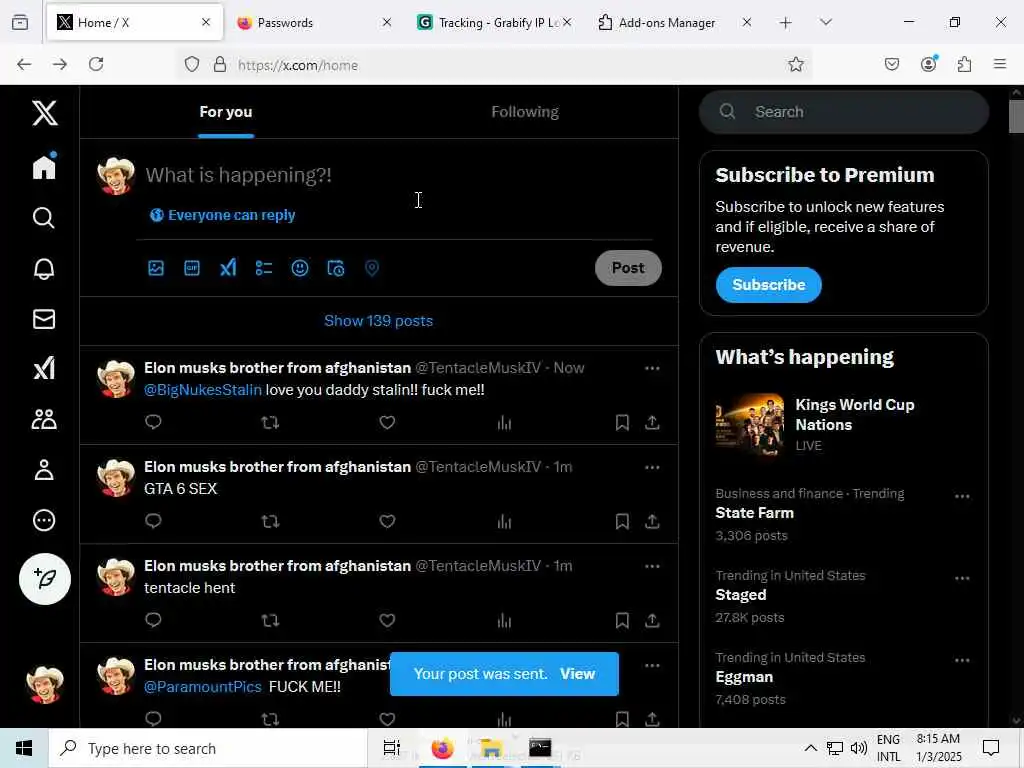Like the 'tentacle hent' post
The image size is (1024, 768).
[387, 620]
